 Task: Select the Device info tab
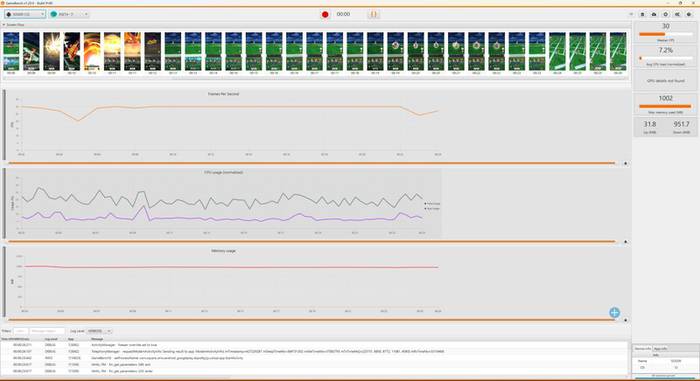[643, 348]
